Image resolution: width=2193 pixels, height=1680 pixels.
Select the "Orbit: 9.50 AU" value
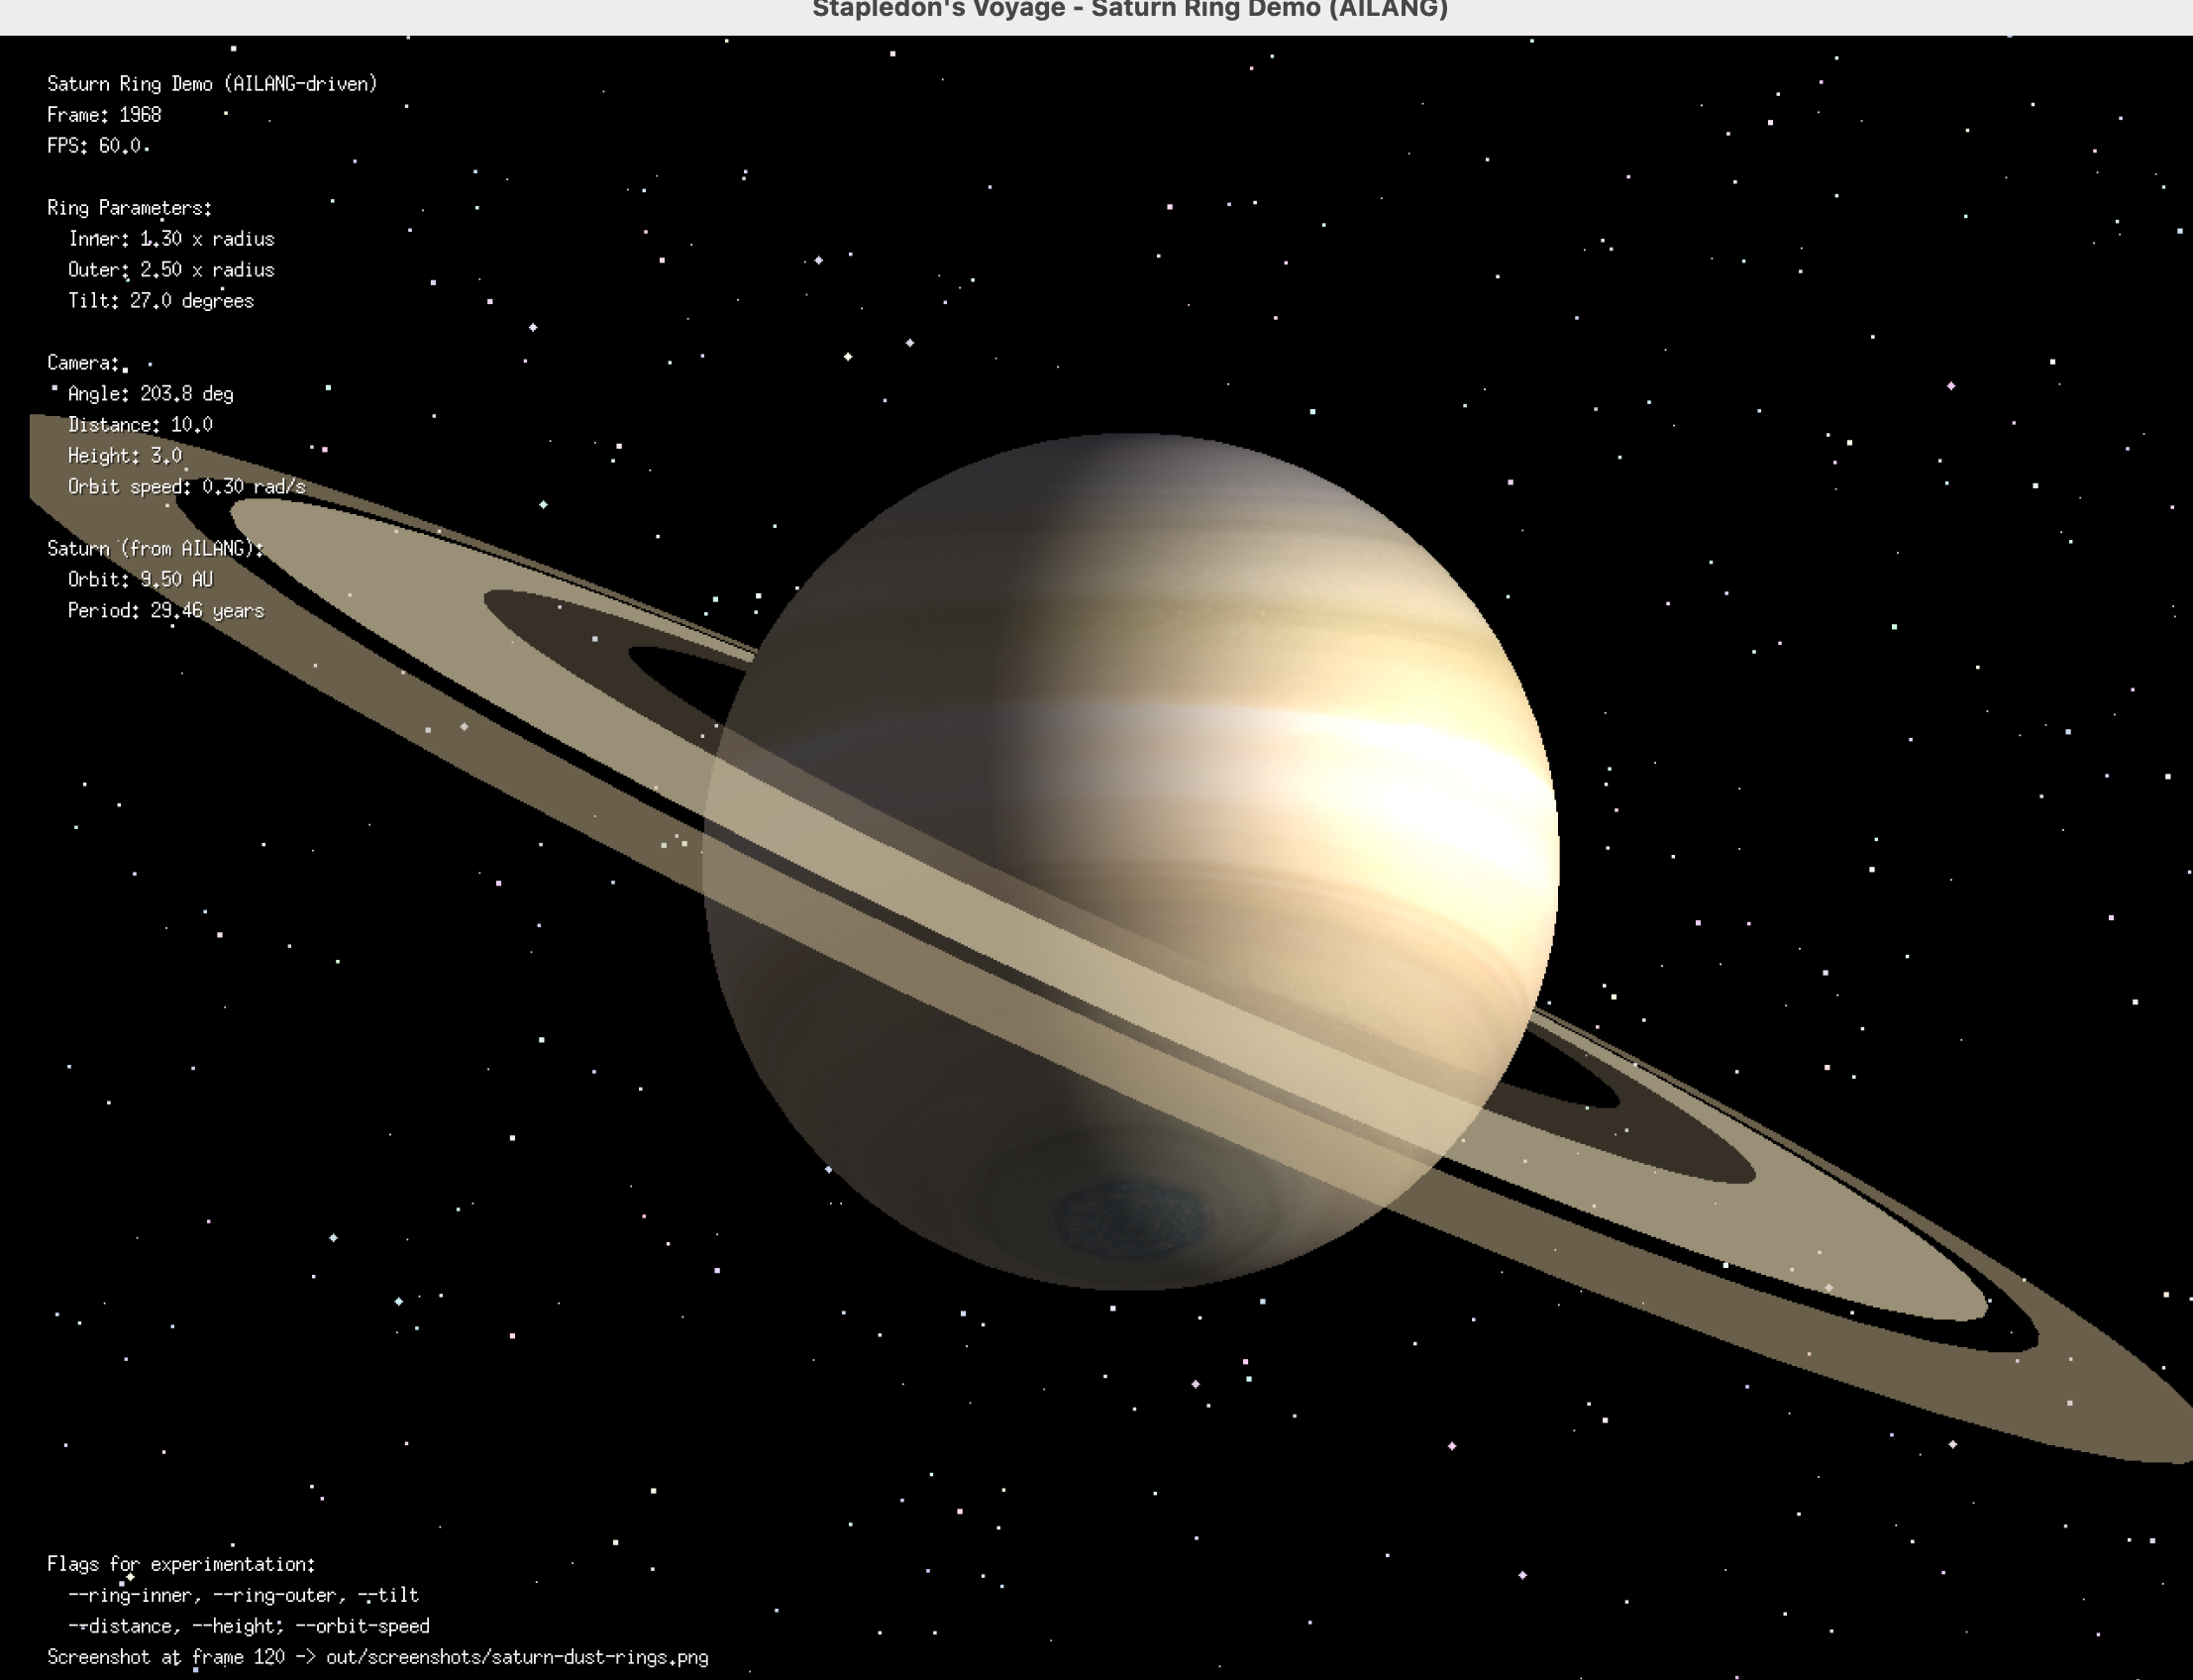[x=140, y=580]
